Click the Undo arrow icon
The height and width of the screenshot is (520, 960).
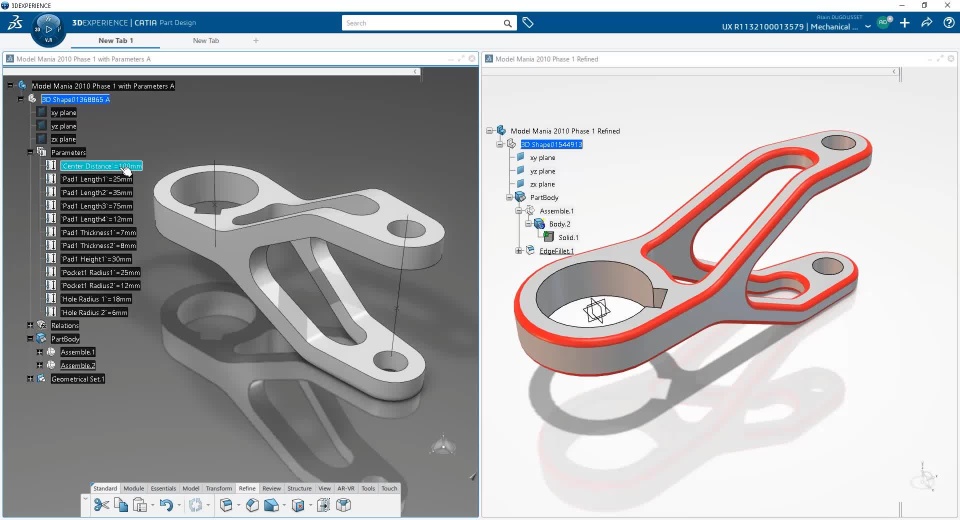pos(167,505)
